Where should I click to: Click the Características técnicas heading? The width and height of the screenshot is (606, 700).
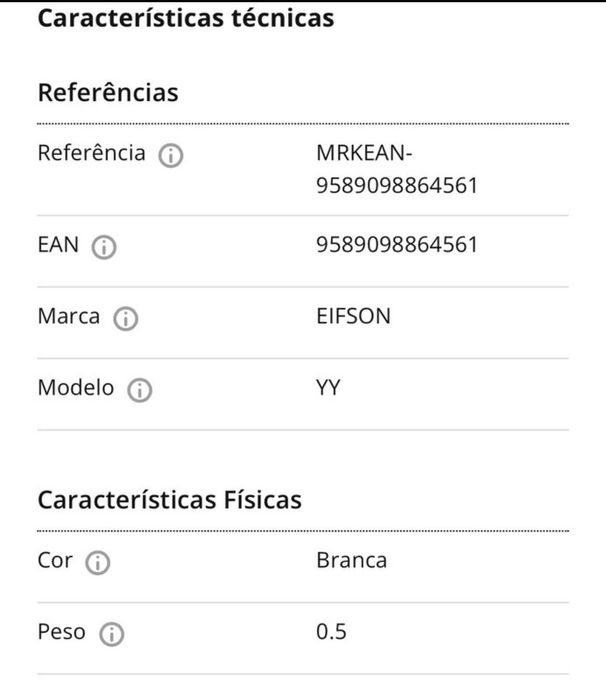(x=185, y=19)
